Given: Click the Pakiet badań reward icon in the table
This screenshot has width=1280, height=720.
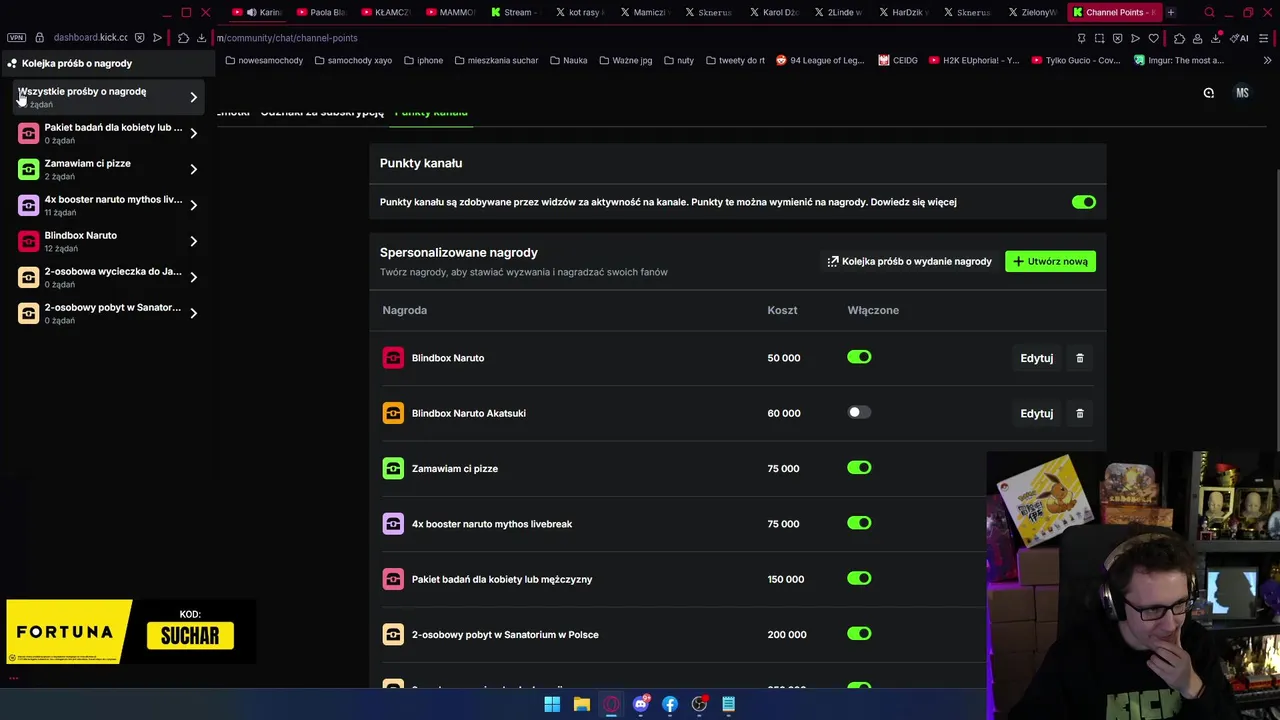Looking at the screenshot, I should coord(393,579).
